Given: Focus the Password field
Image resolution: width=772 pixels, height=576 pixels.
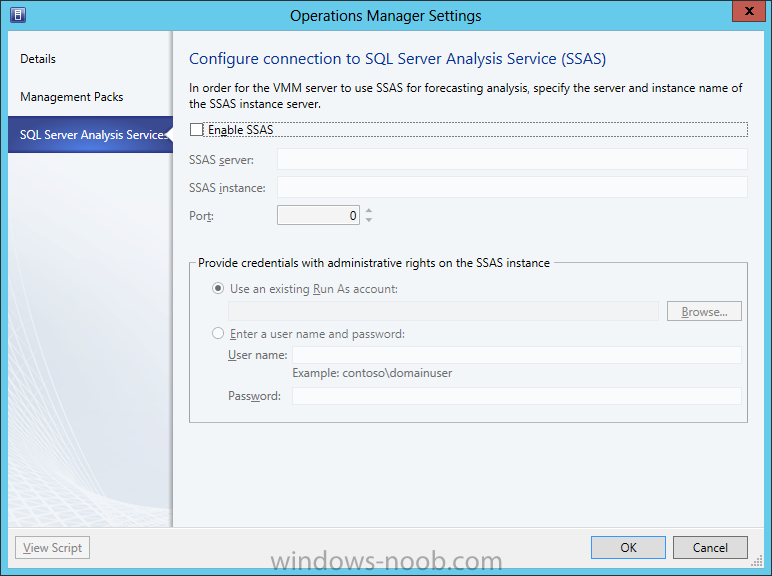Looking at the screenshot, I should 517,396.
